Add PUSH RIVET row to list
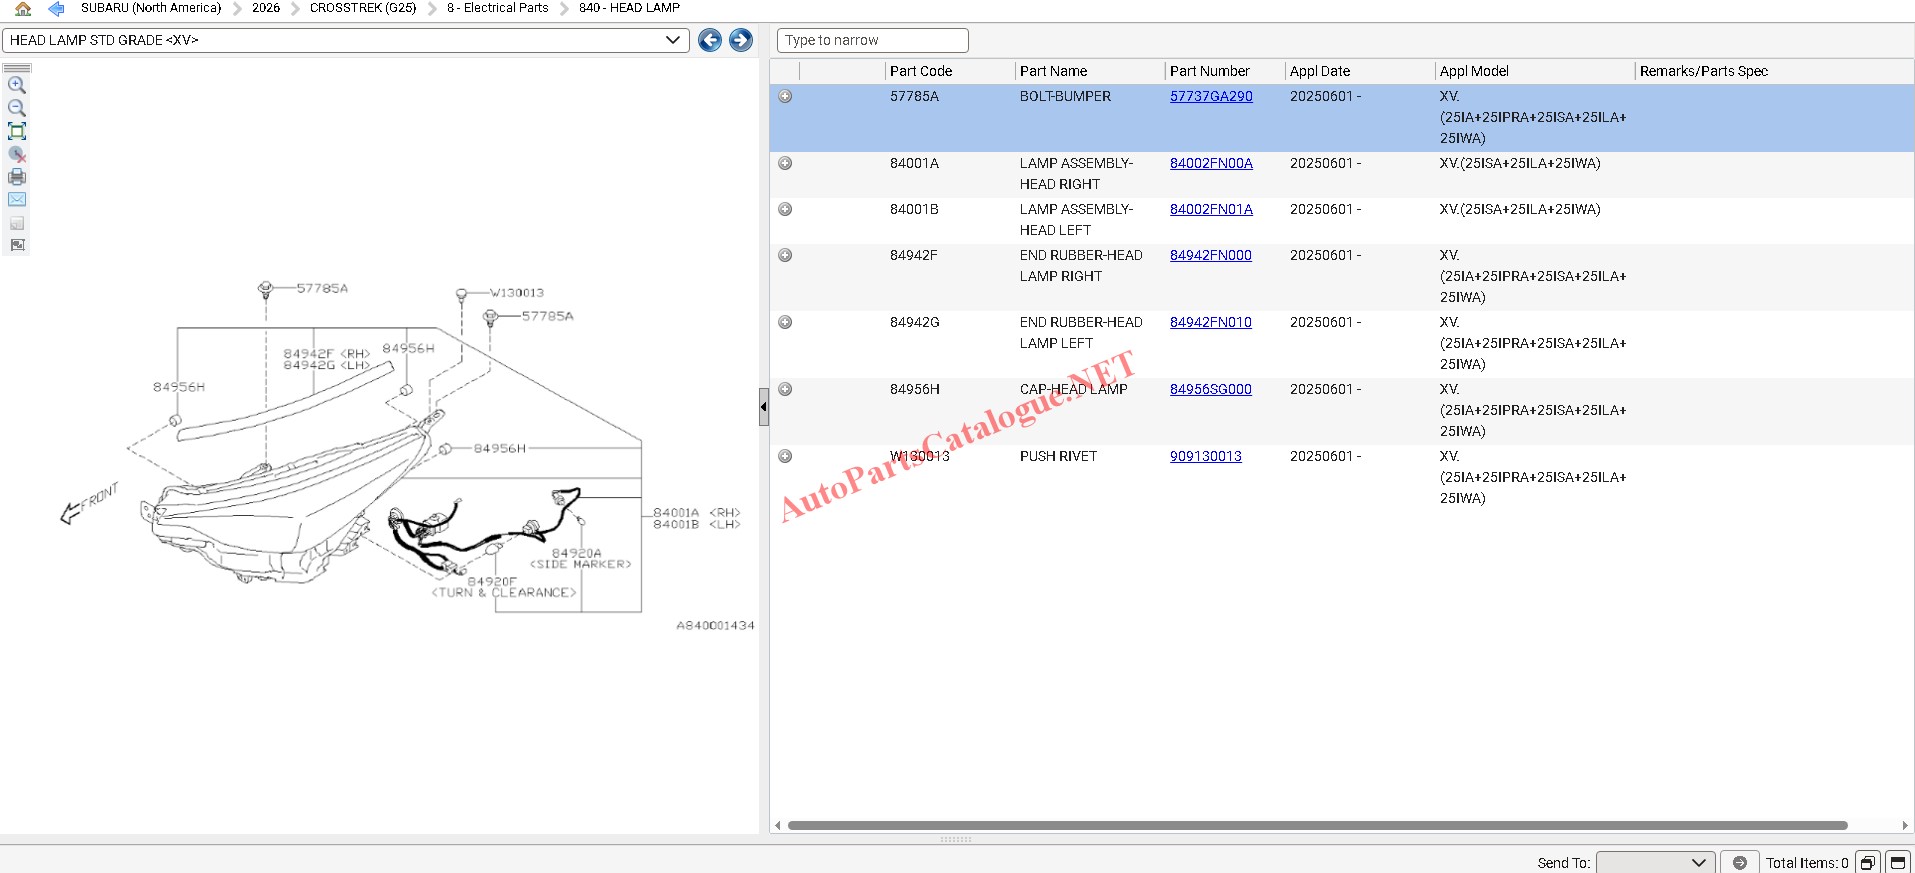Image resolution: width=1915 pixels, height=873 pixels. tap(785, 456)
